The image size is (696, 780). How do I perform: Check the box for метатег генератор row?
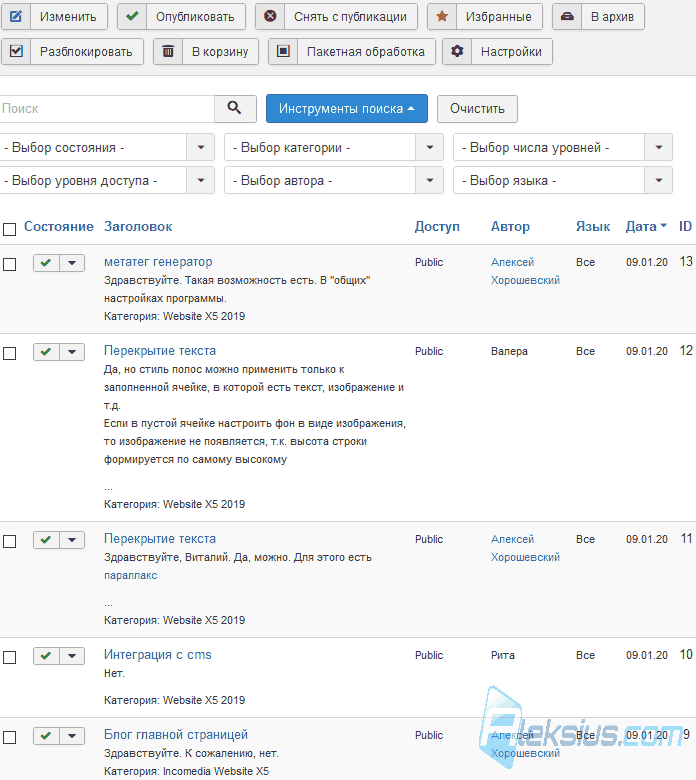[9, 264]
